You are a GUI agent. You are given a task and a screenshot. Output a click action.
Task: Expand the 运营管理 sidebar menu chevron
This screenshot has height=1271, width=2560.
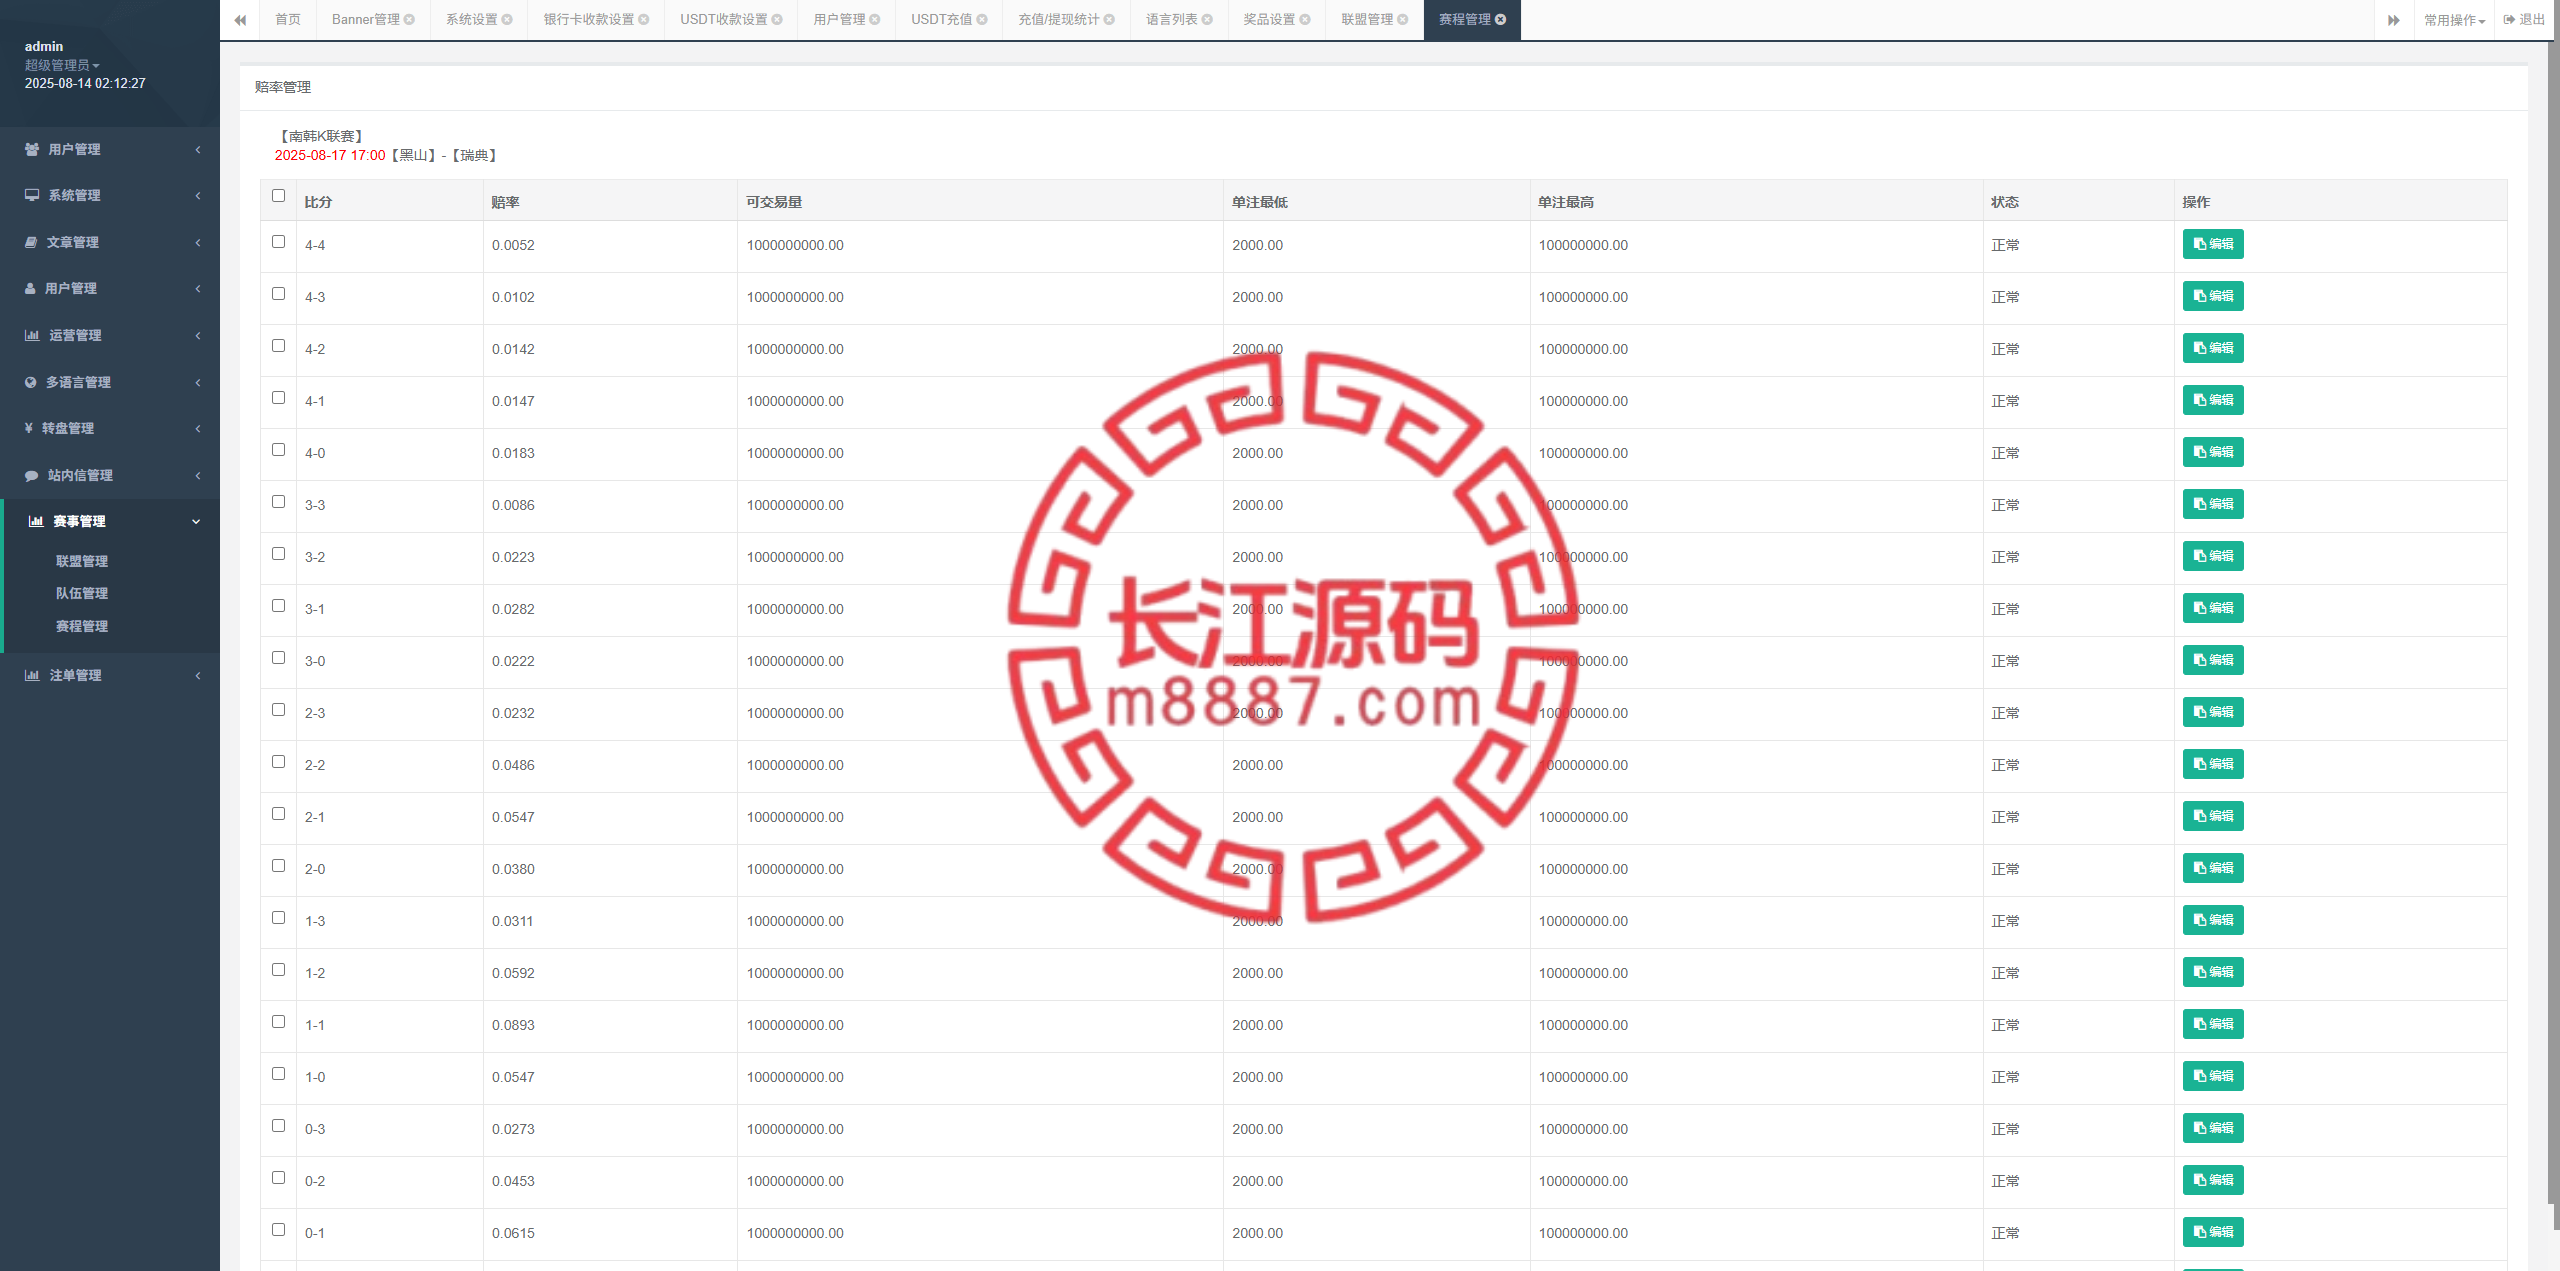[x=198, y=335]
